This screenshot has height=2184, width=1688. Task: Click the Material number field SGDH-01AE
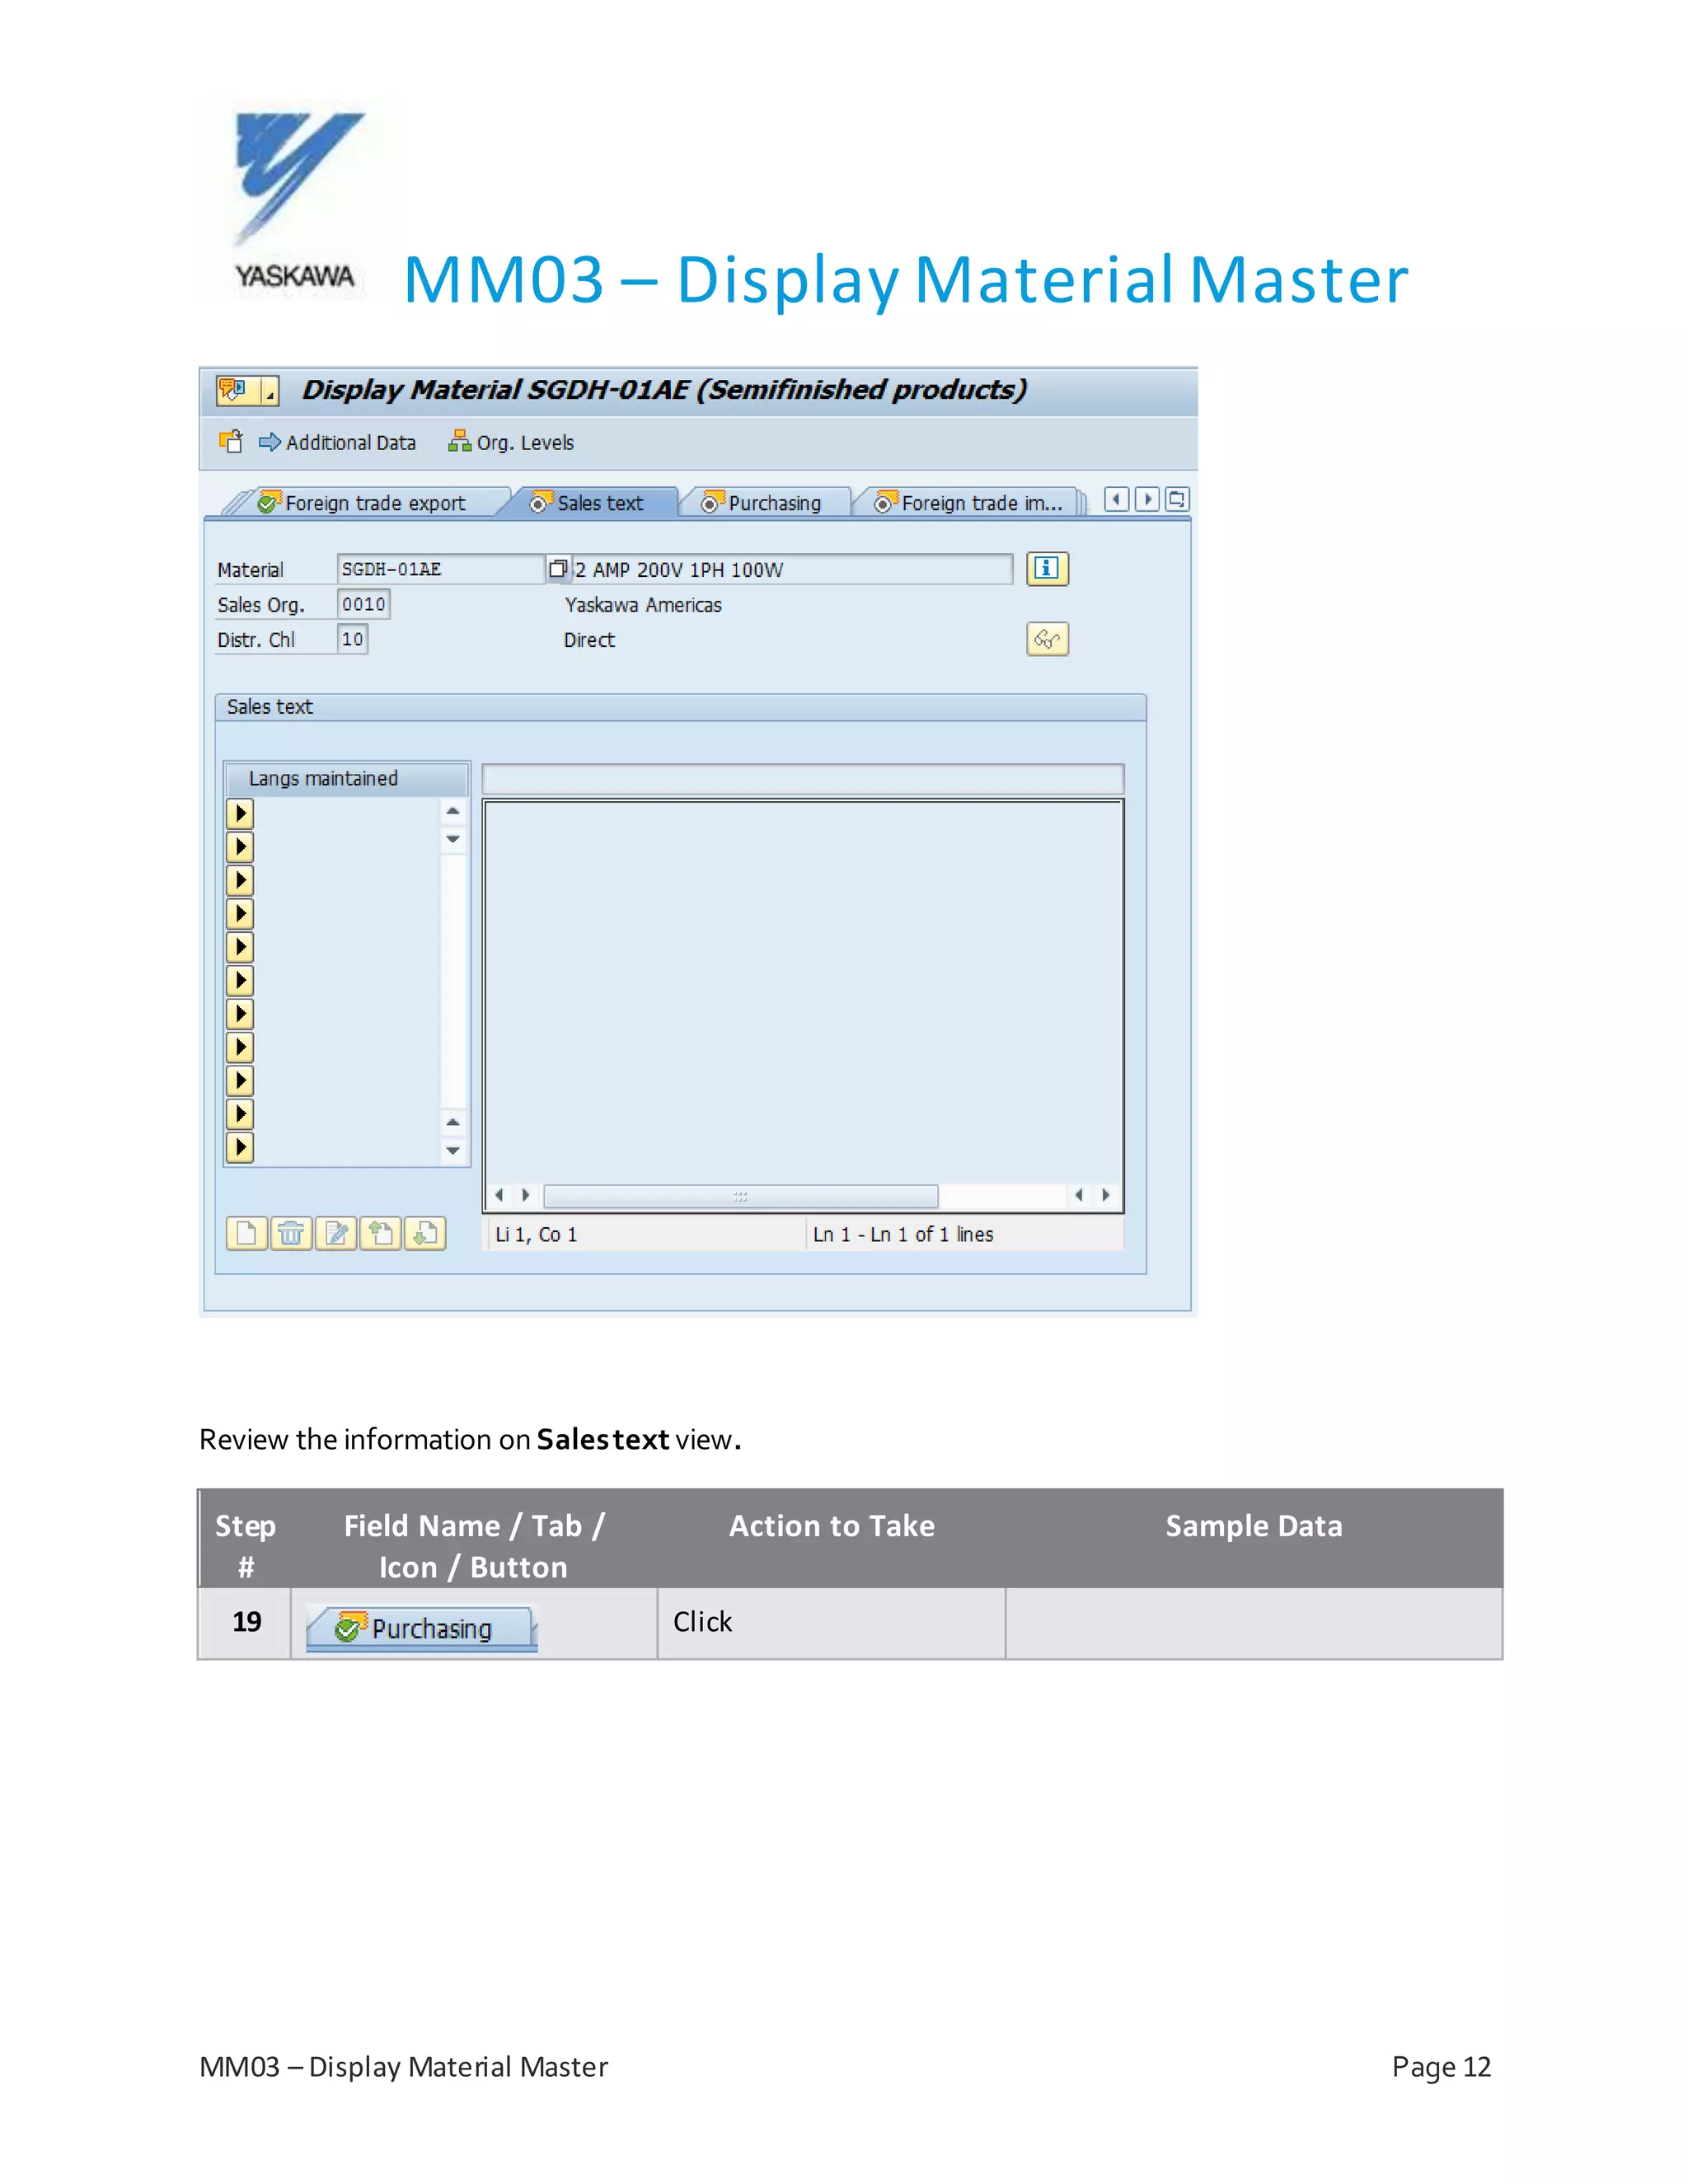[441, 569]
